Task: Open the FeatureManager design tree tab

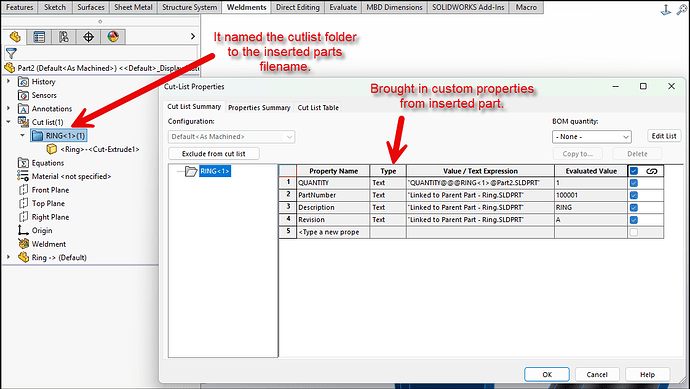Action: coord(15,37)
